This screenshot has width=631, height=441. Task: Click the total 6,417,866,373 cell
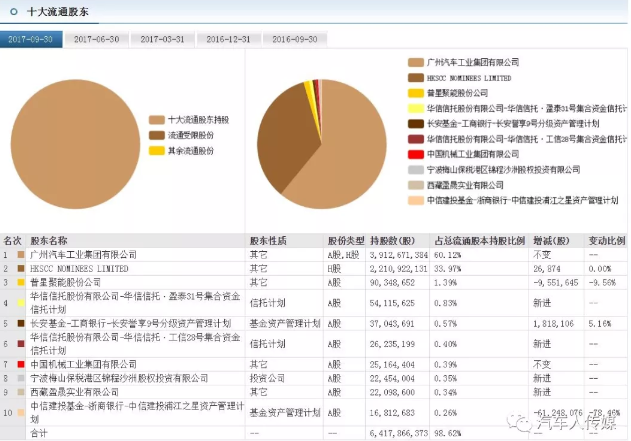pyautogui.click(x=398, y=433)
